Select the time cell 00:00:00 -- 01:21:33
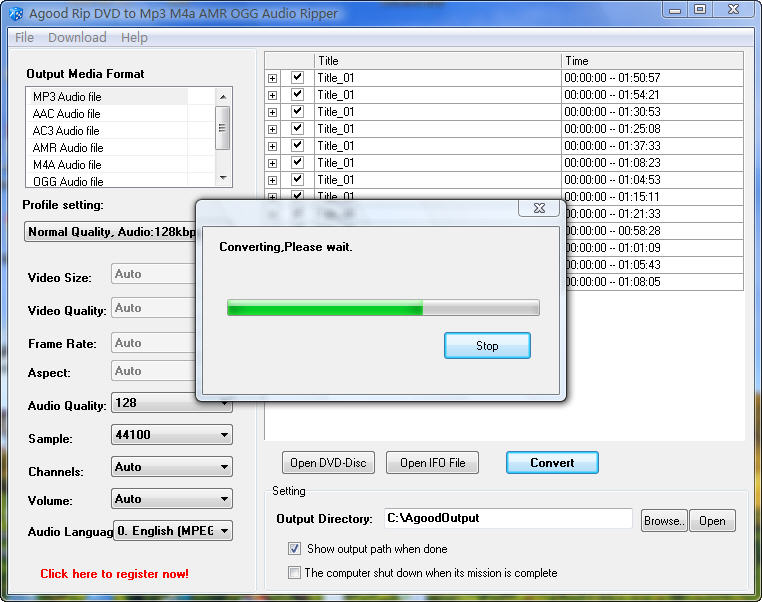762x602 pixels. tap(654, 214)
